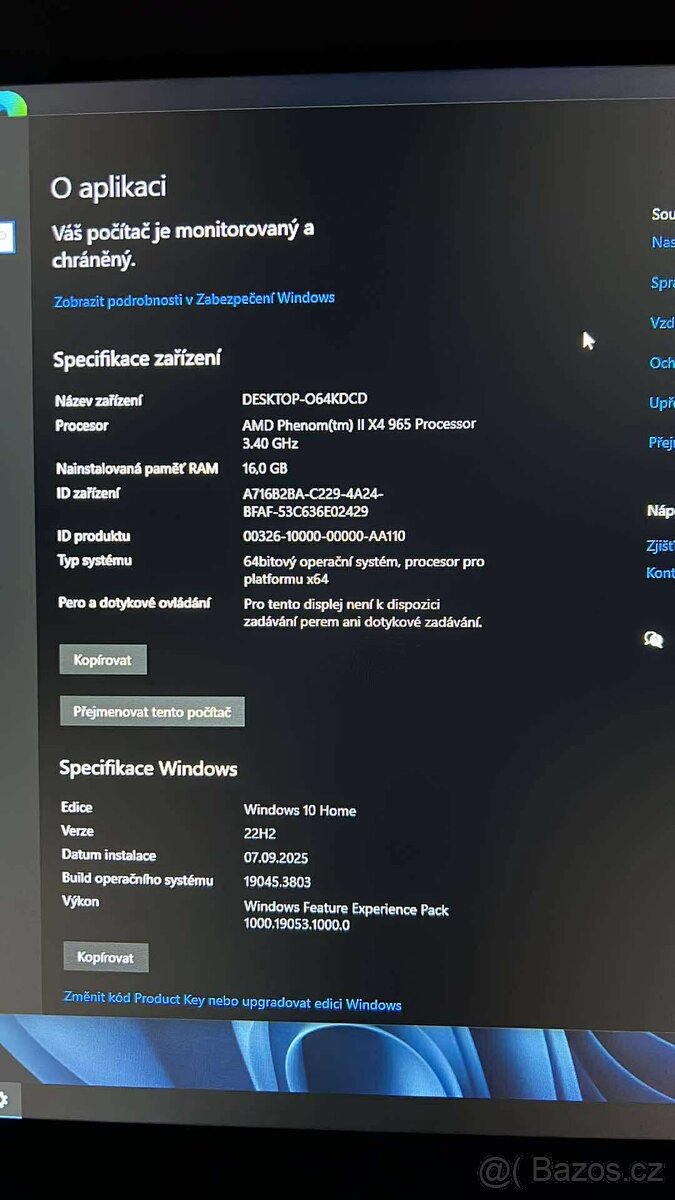Click the settings search box on left edge
The width and height of the screenshot is (675, 1200).
[5, 237]
